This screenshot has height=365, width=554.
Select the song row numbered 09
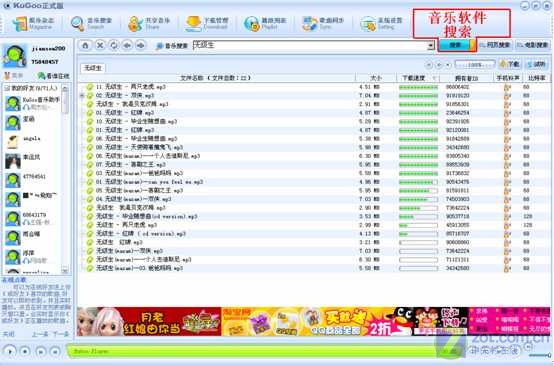314,147
